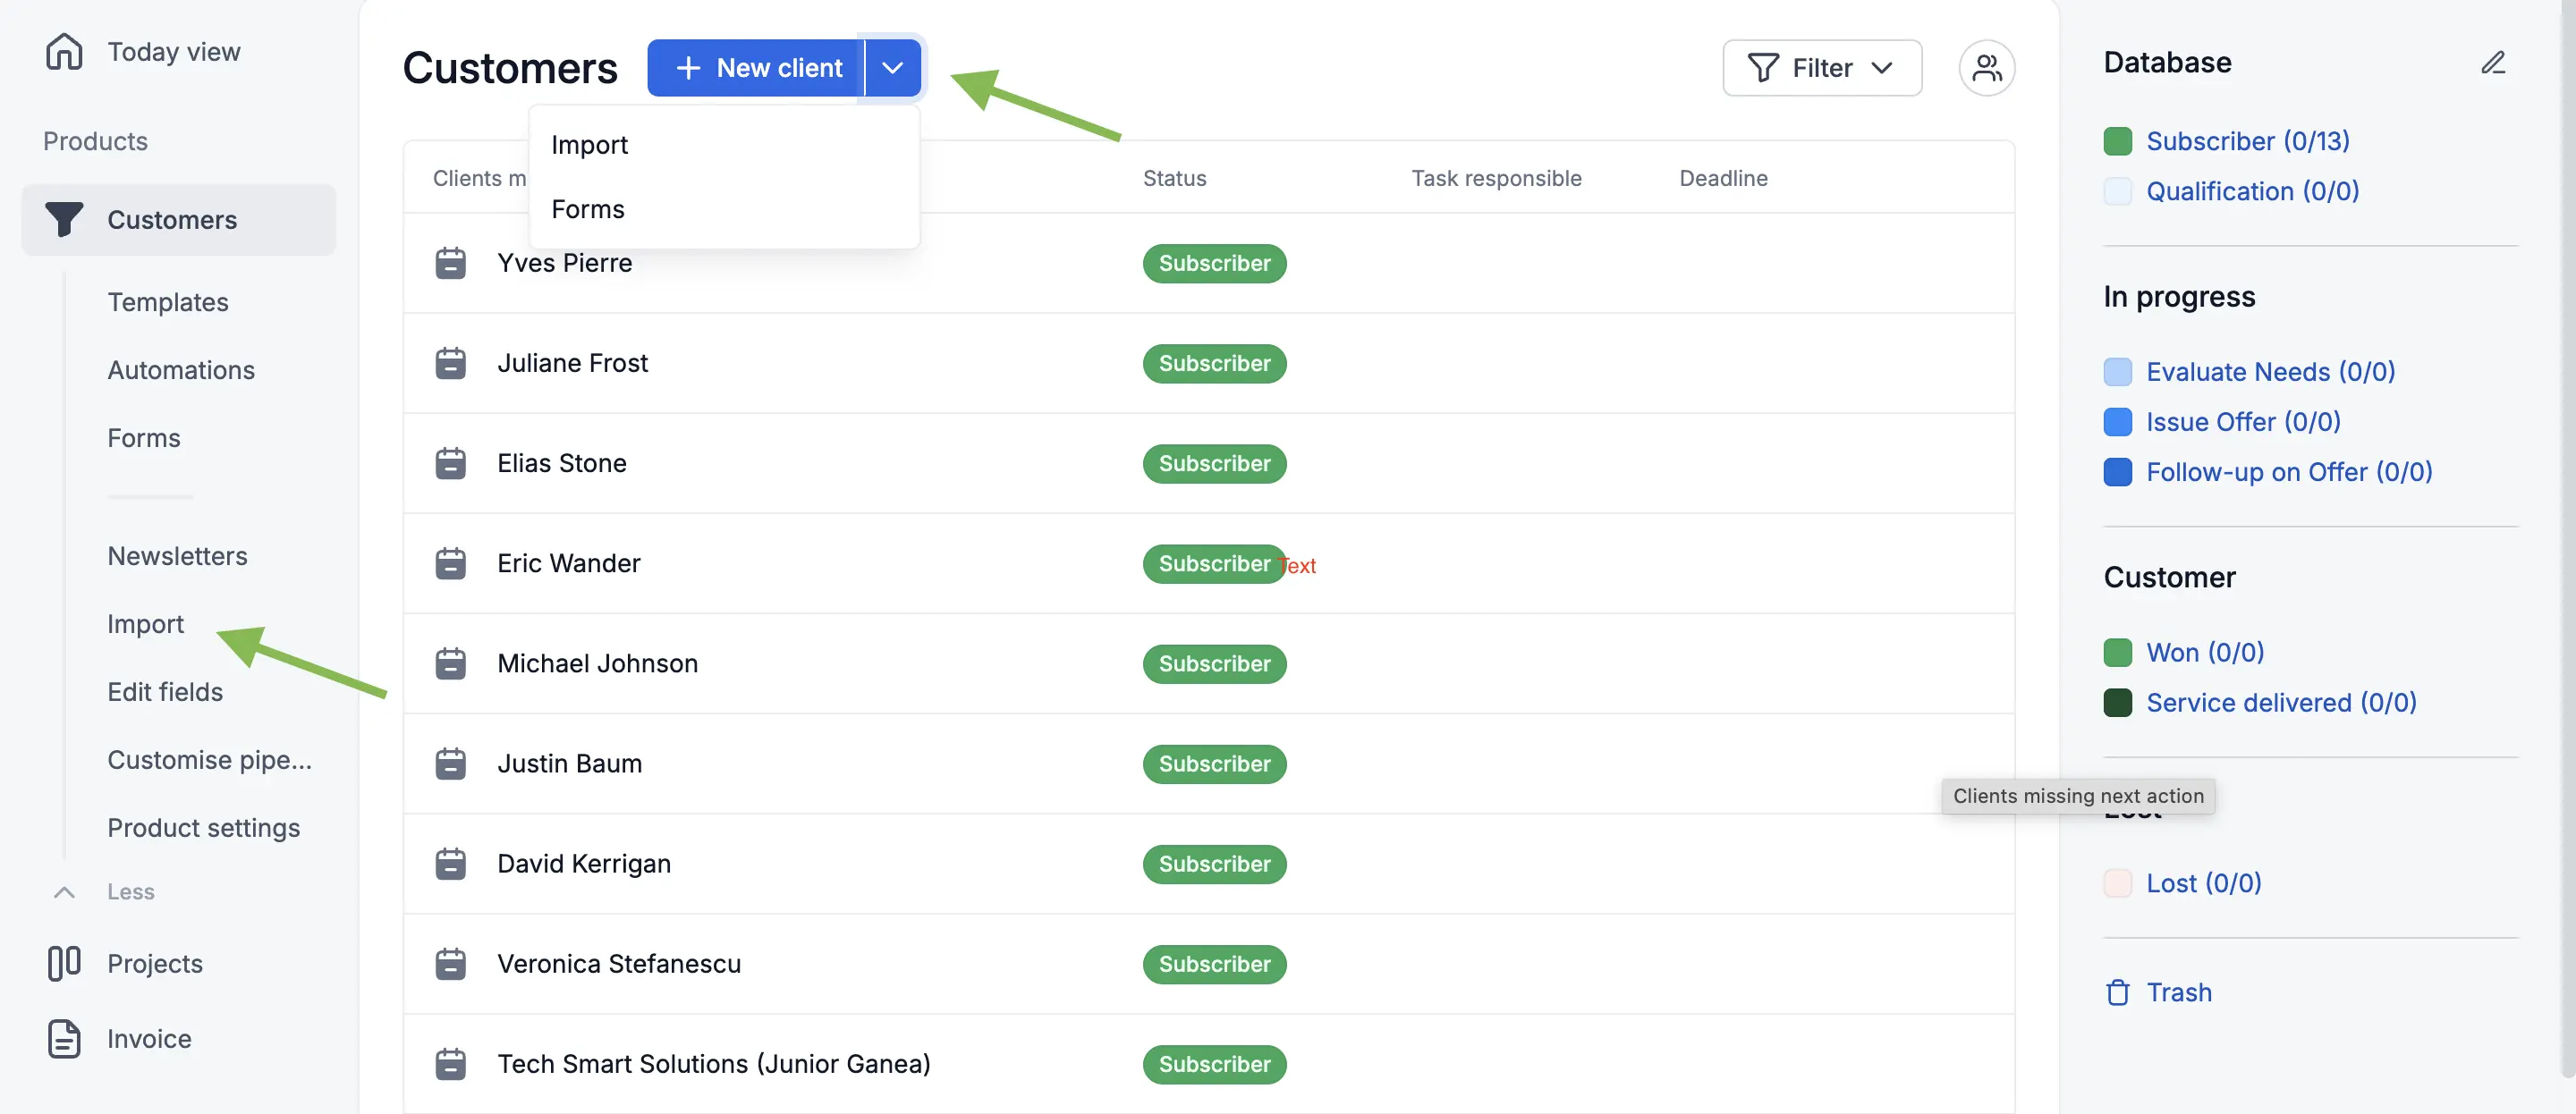Click the dark green Service delivered swatch
Screen dimensions: 2576x1114
tap(2117, 702)
